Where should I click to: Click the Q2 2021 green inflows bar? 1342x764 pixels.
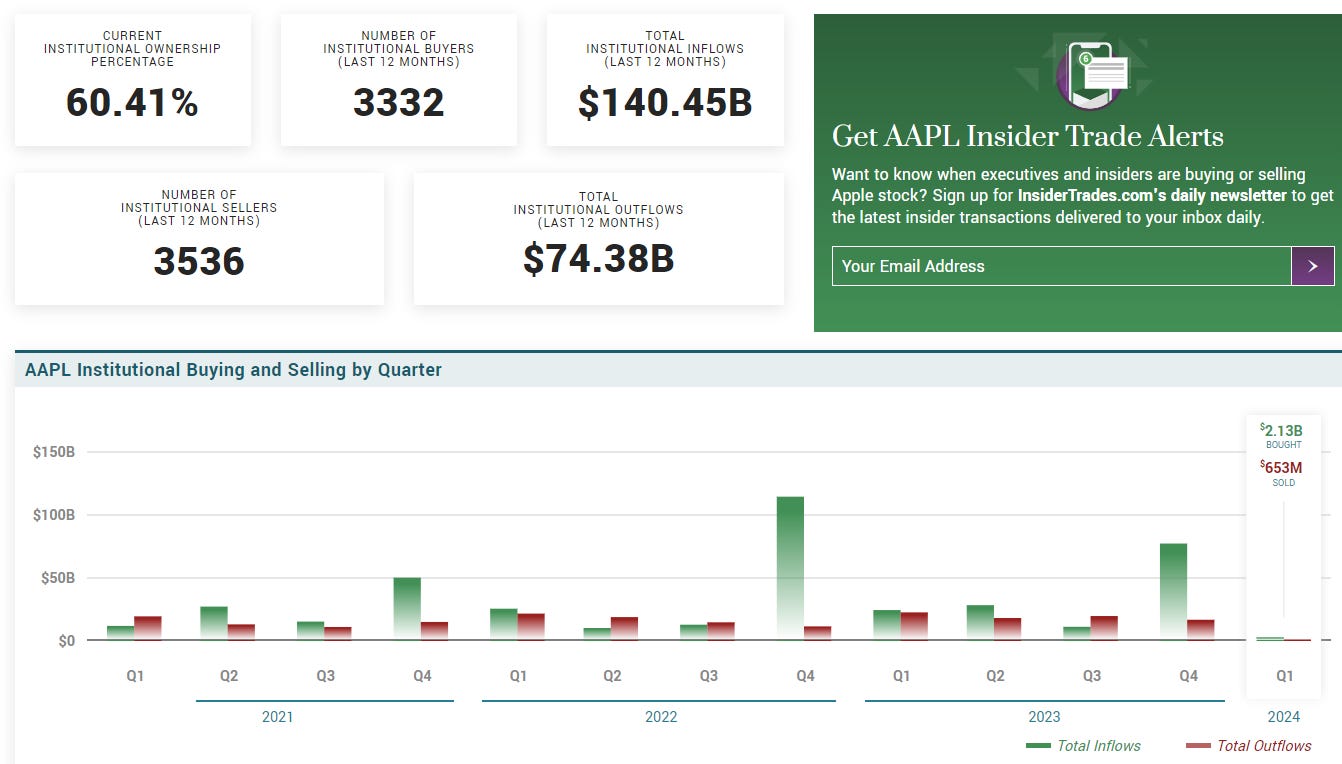point(214,623)
